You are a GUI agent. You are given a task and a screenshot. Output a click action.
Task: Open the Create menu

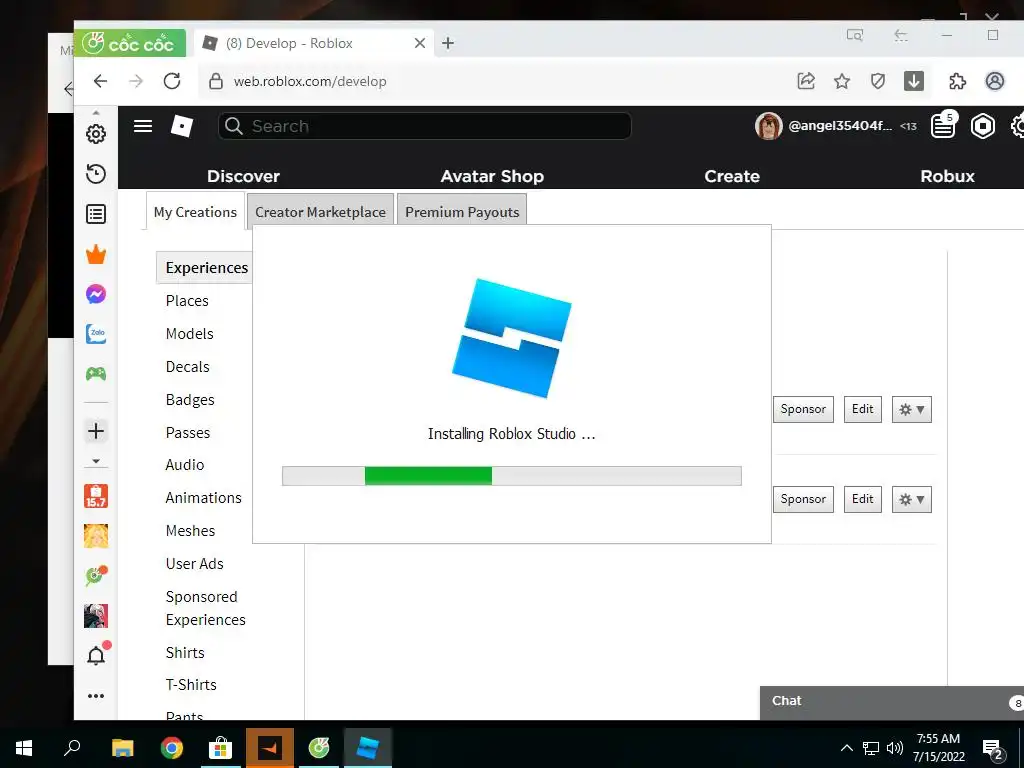tap(732, 176)
